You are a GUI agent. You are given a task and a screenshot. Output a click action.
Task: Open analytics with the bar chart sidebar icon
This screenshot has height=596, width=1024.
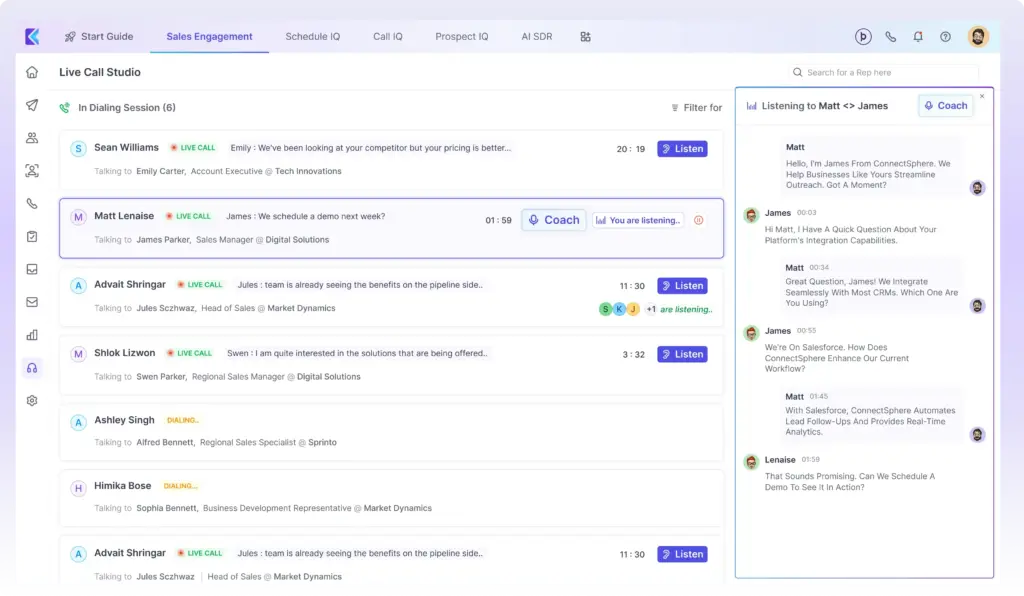click(31, 333)
